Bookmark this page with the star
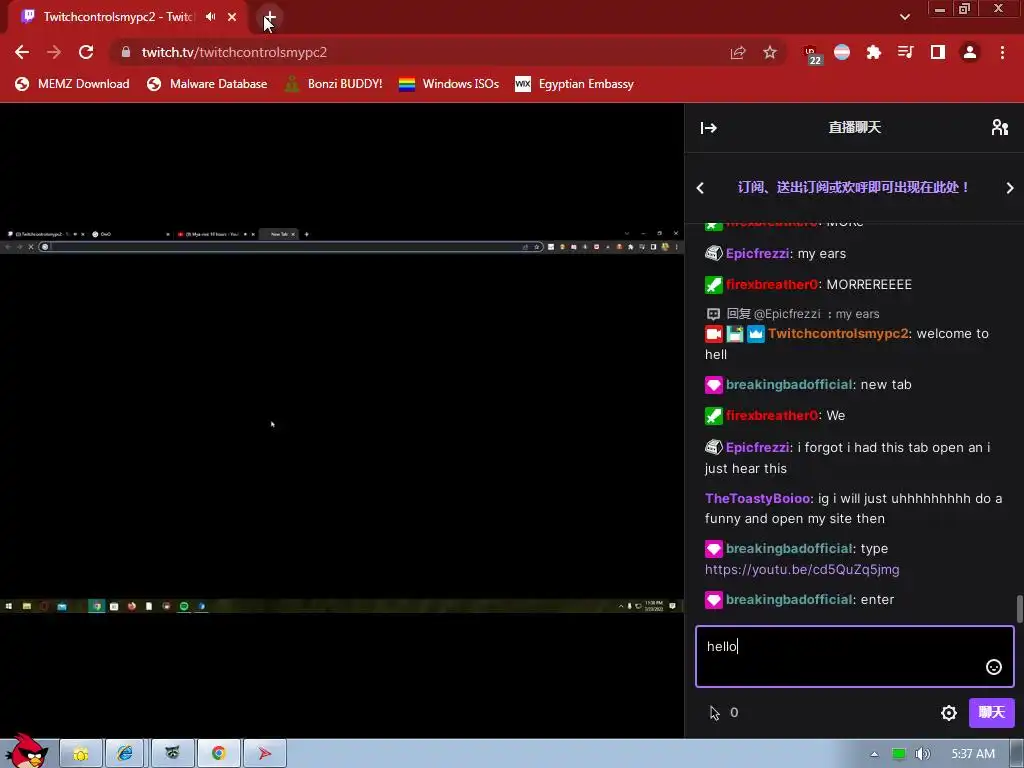Screen dimensions: 1024x768 (x=770, y=52)
